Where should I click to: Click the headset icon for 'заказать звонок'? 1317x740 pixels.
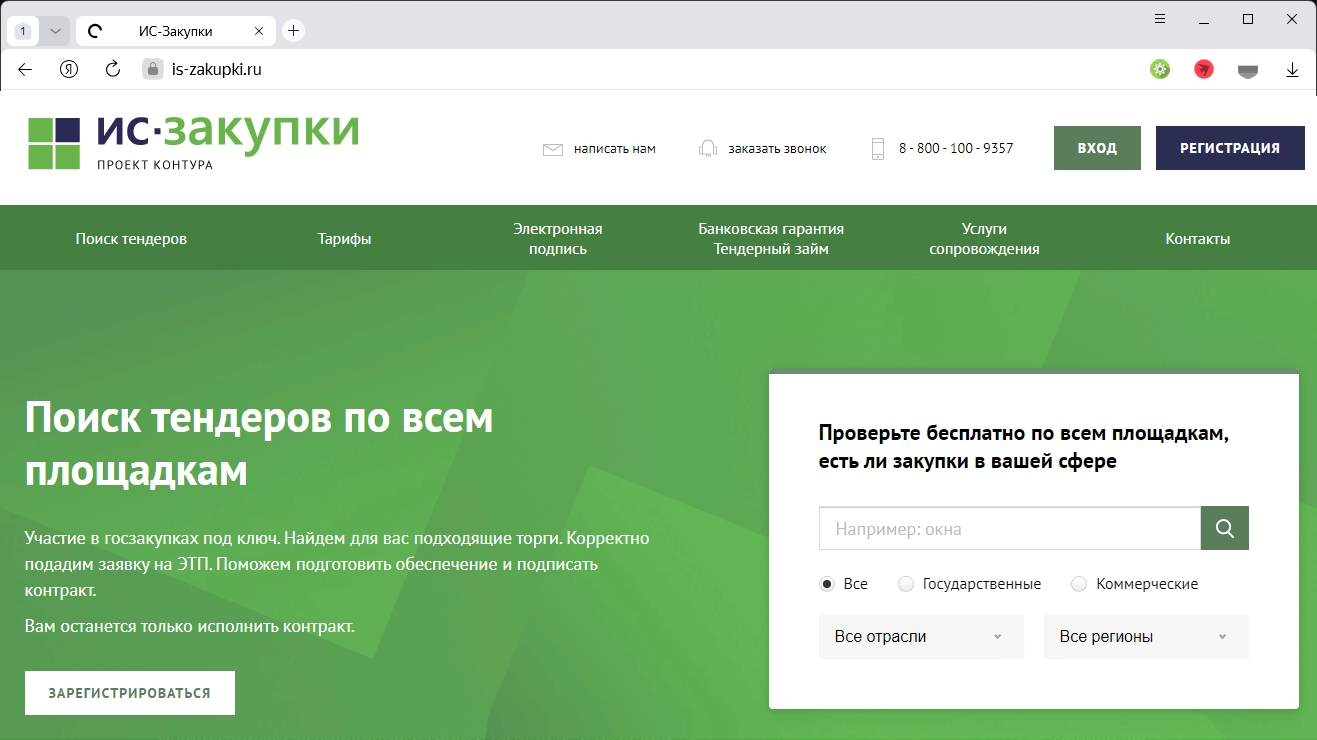(707, 149)
